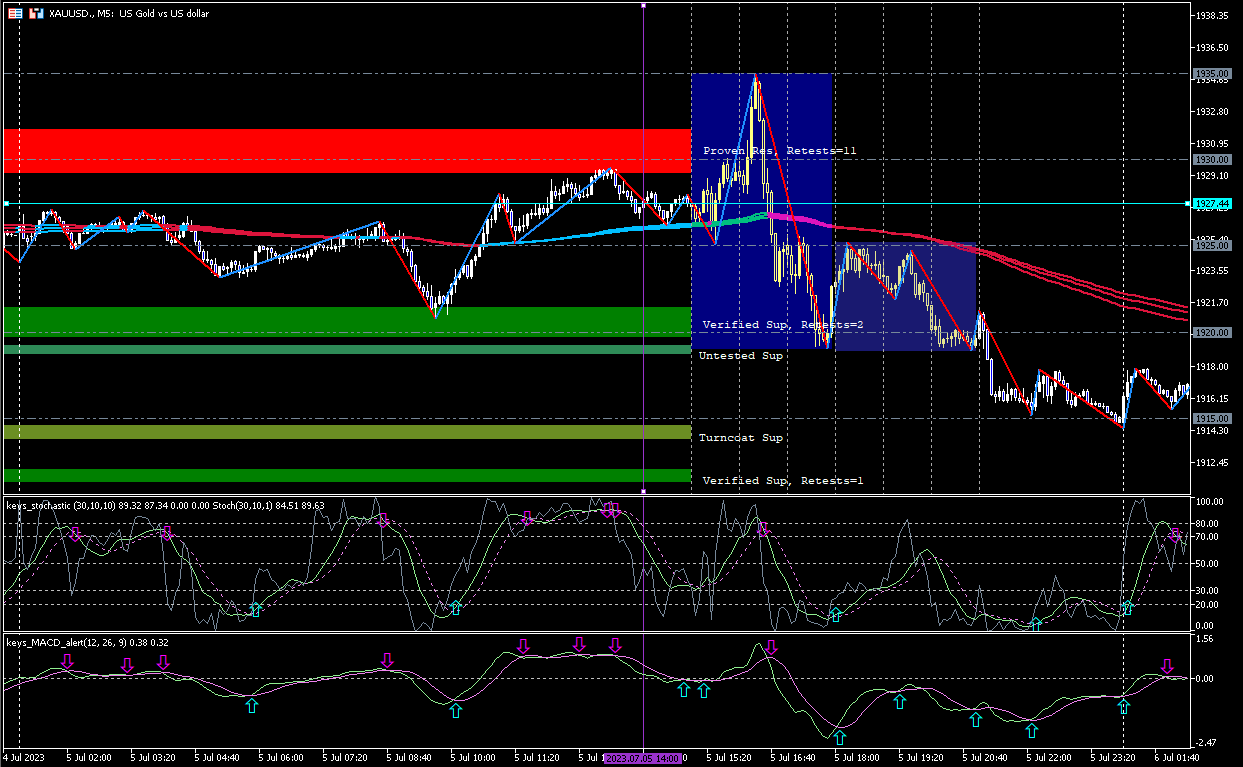Click the cyan 1927.44 current price label
The image size is (1243, 767).
click(x=1210, y=204)
